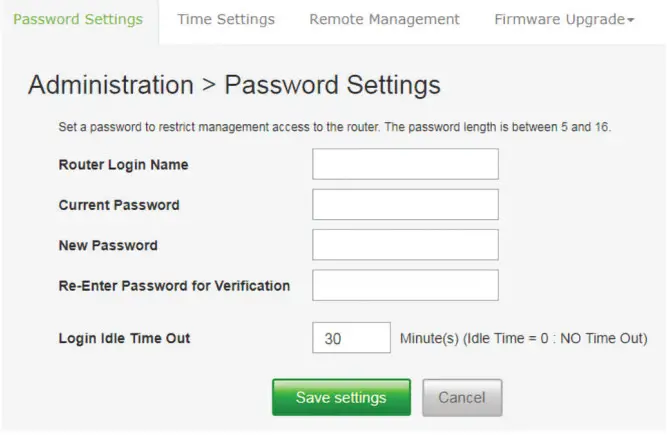Image resolution: width=671 pixels, height=435 pixels.
Task: Click the Re-Enter Password verification field
Action: [x=405, y=285]
